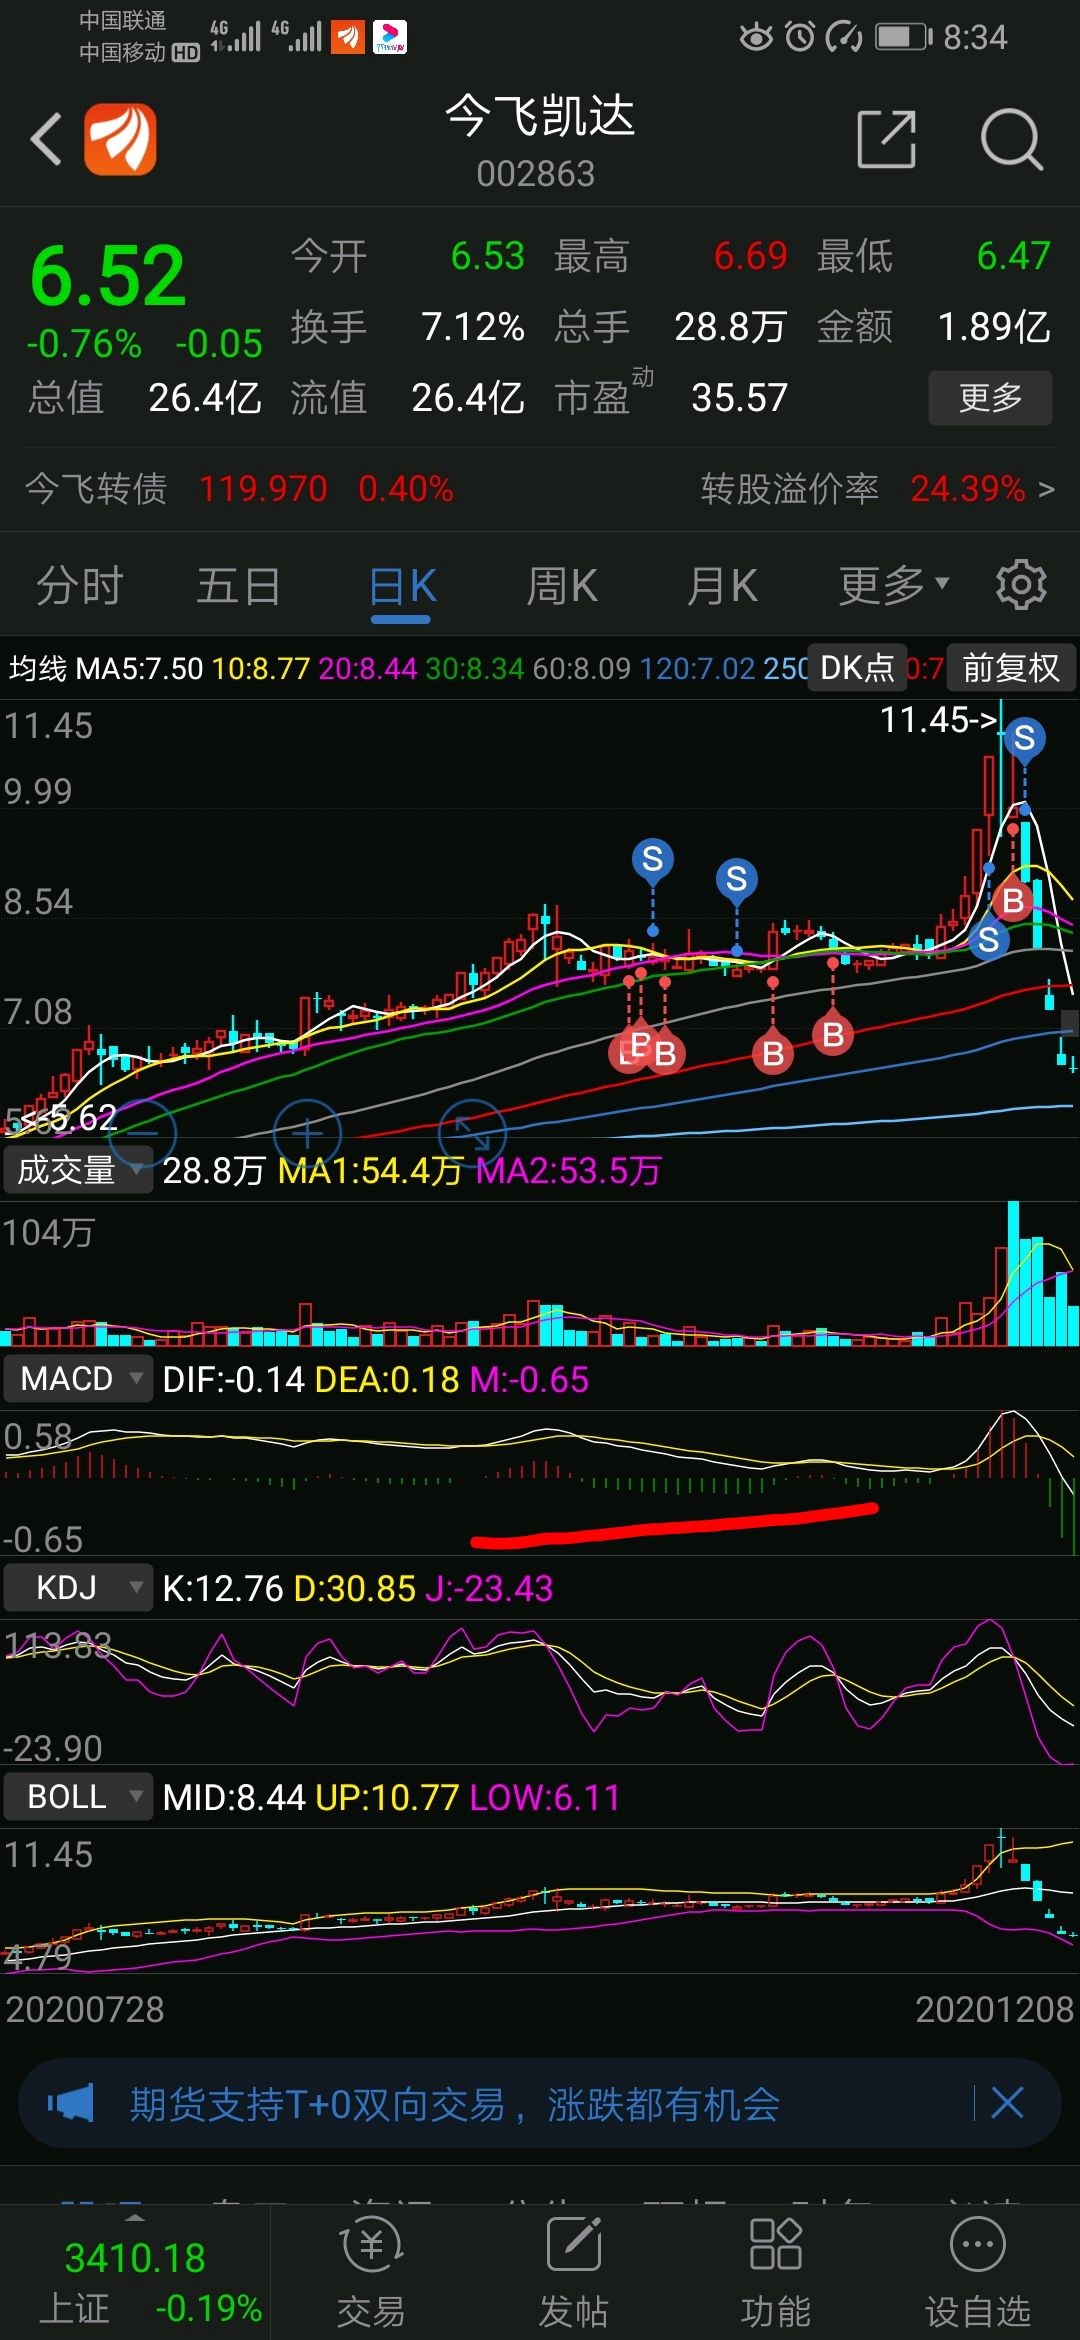Tap the tallest cyan volume bar
Viewport: 1080px width, 2340px height.
1013,1273
